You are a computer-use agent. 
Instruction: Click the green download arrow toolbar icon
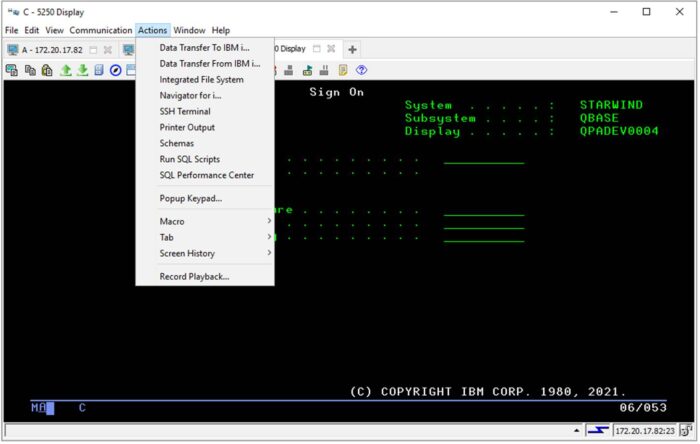82,70
